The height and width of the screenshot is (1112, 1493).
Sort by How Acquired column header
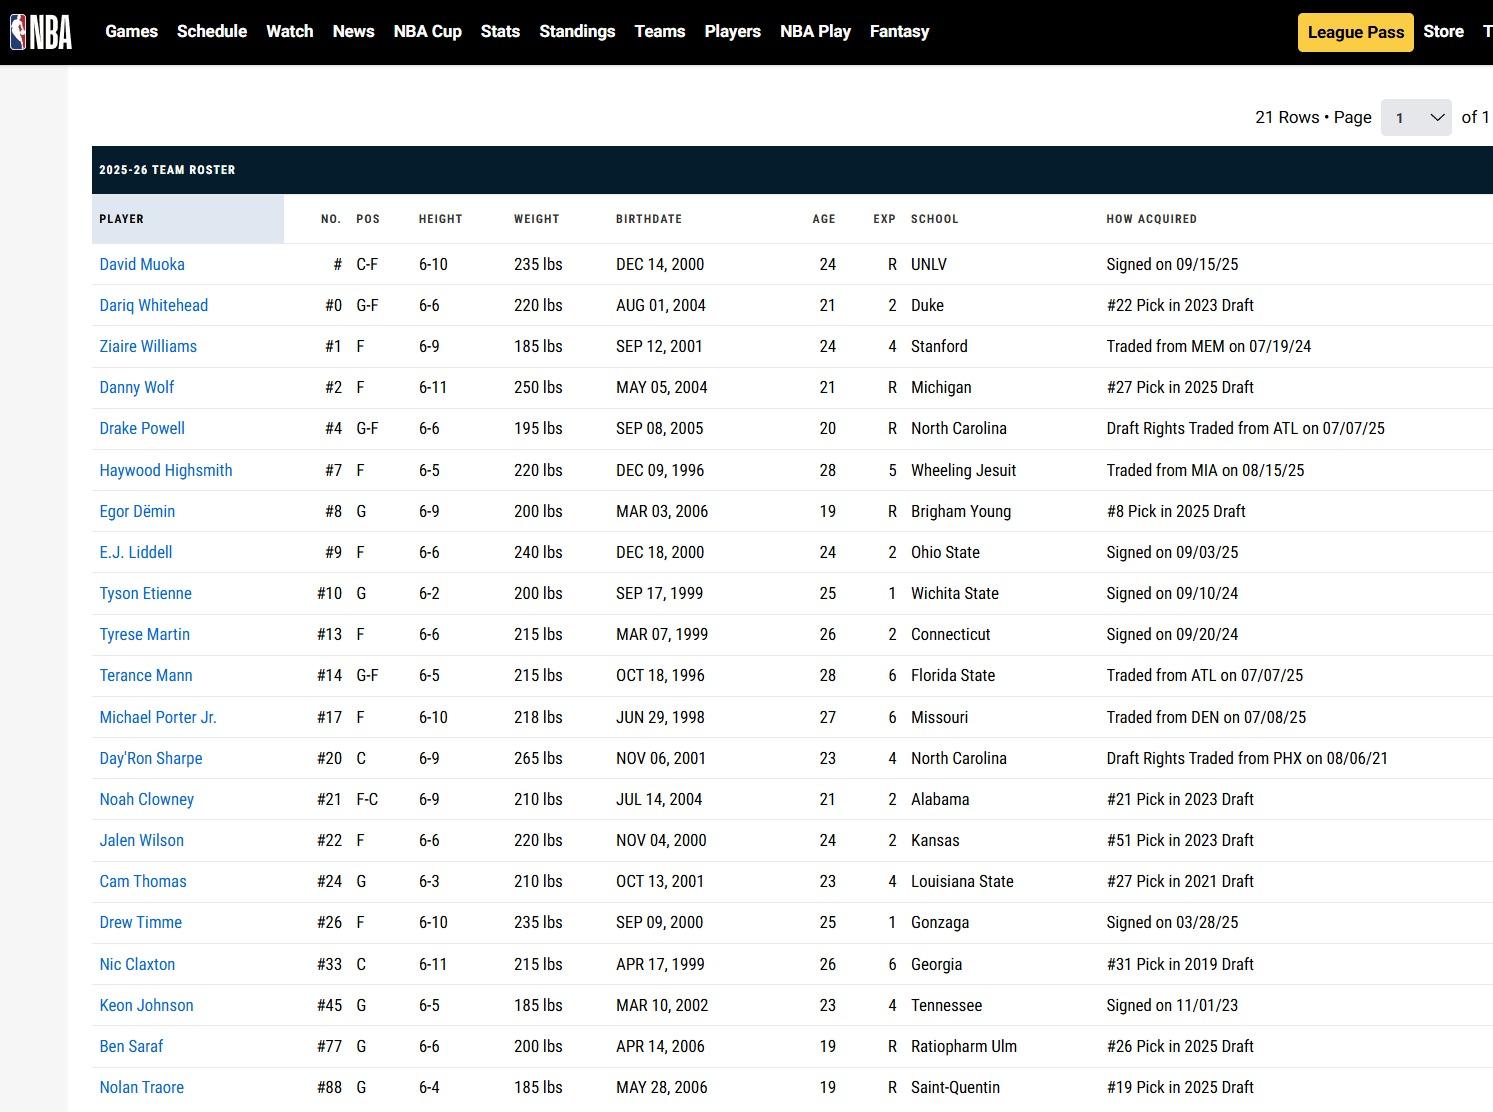click(1151, 219)
